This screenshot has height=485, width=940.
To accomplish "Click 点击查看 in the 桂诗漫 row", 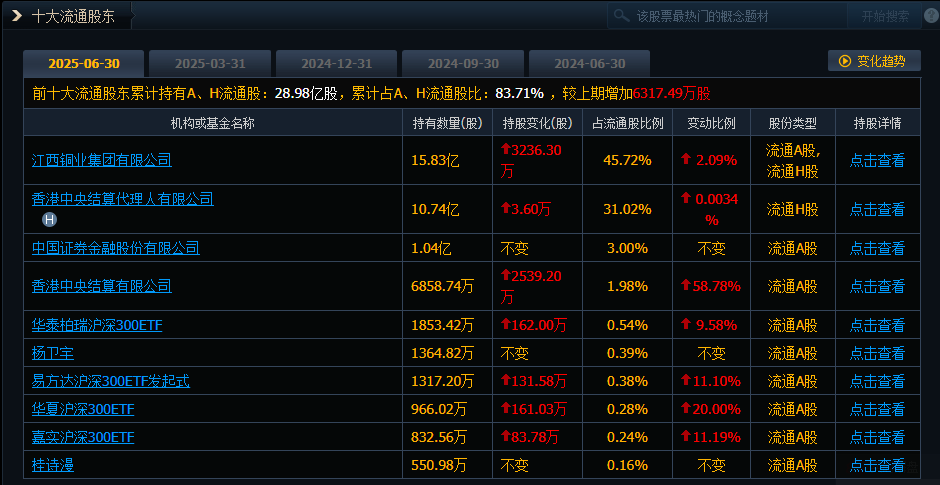I will coord(877,465).
